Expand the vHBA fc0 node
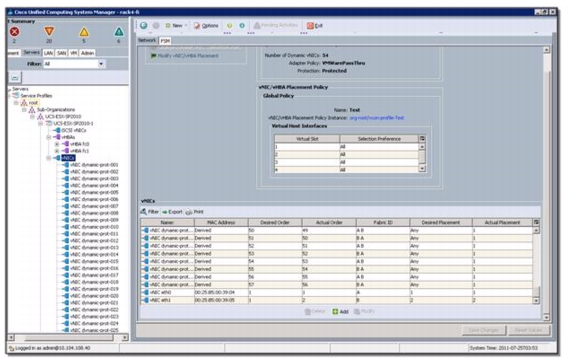The height and width of the screenshot is (361, 576). [x=57, y=144]
